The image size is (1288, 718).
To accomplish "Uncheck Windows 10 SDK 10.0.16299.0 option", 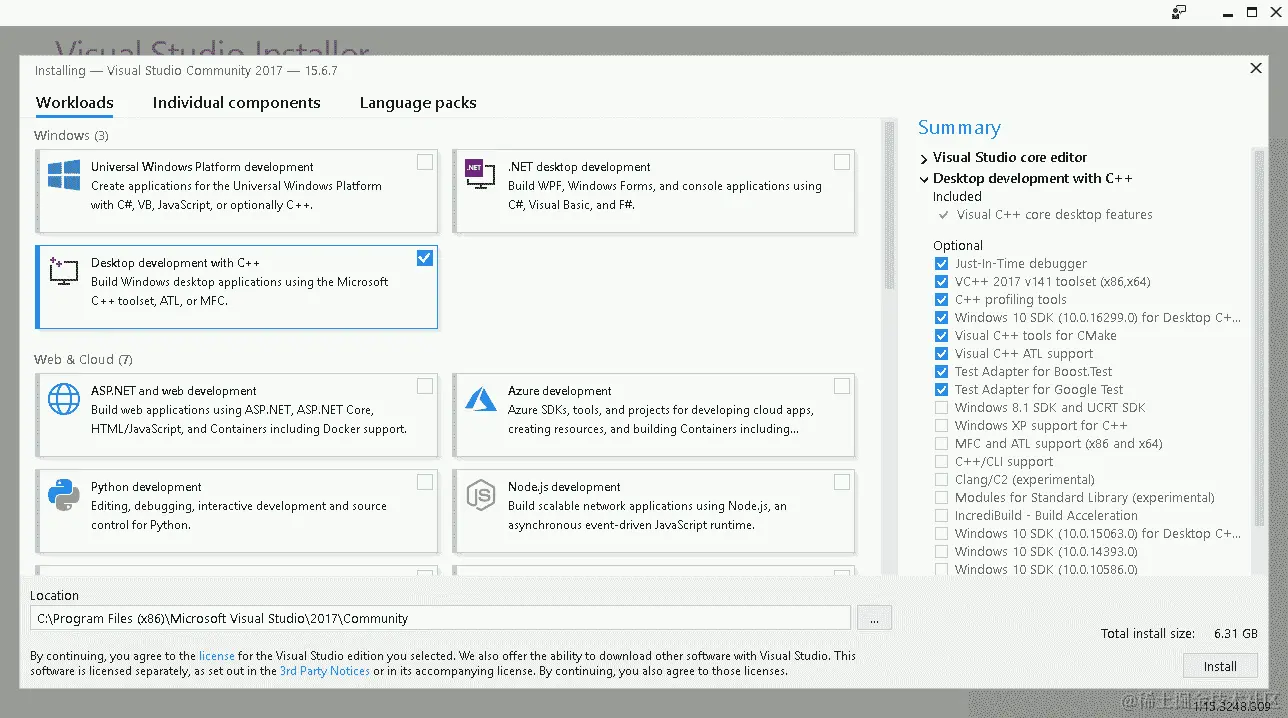I will [941, 318].
